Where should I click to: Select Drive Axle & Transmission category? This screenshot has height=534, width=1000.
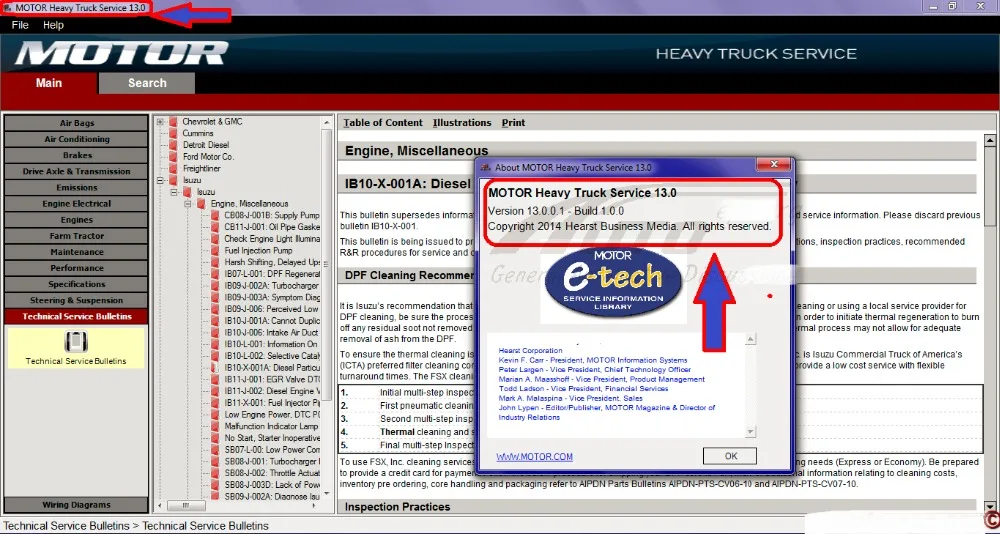click(x=77, y=171)
